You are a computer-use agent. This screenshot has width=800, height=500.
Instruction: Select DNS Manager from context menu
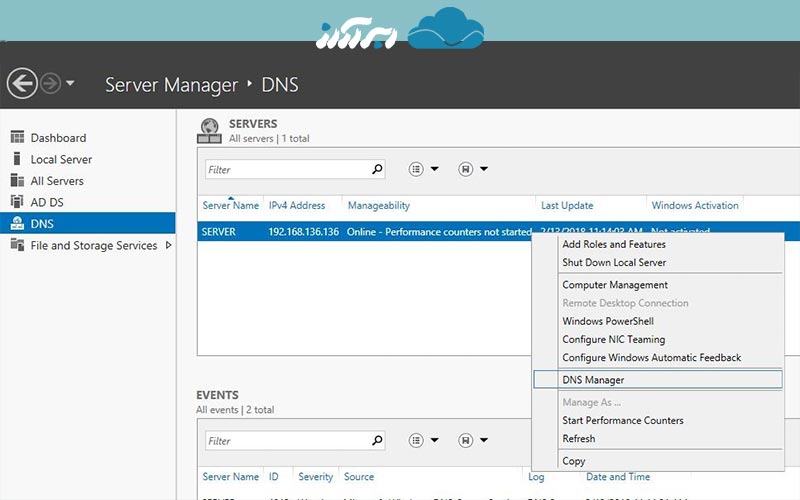[593, 380]
